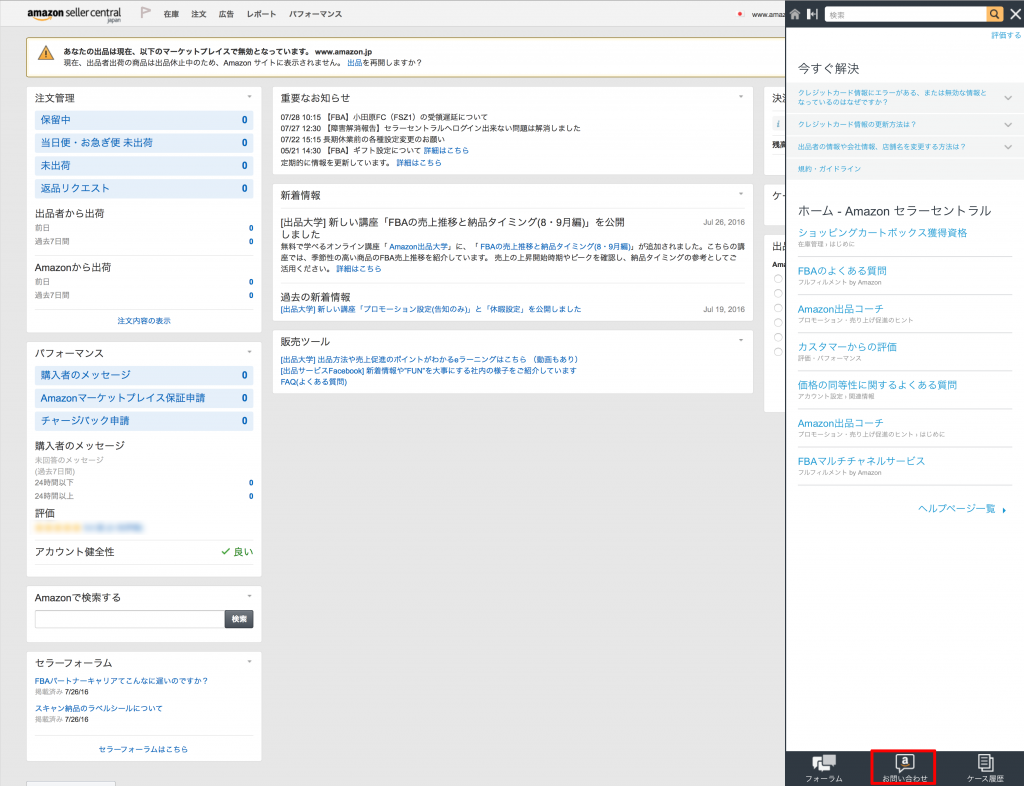
Task: Click the Amazon Seller Central logo
Action: coord(74,14)
